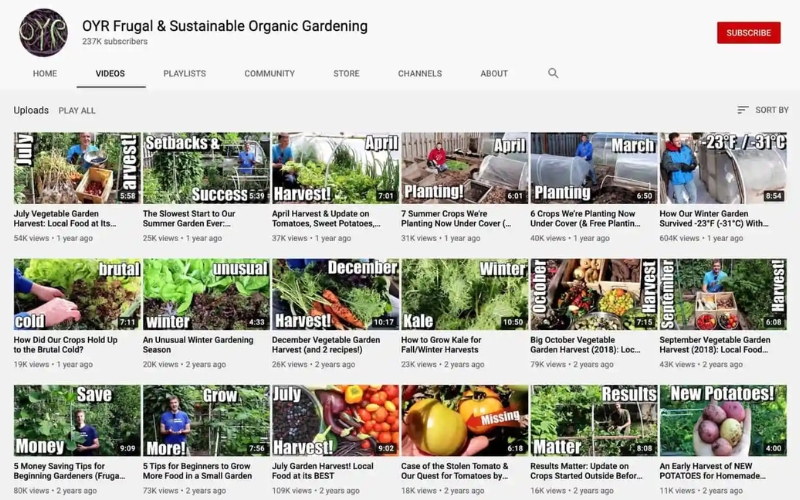Open the Community tab
The width and height of the screenshot is (800, 500).
(x=269, y=73)
